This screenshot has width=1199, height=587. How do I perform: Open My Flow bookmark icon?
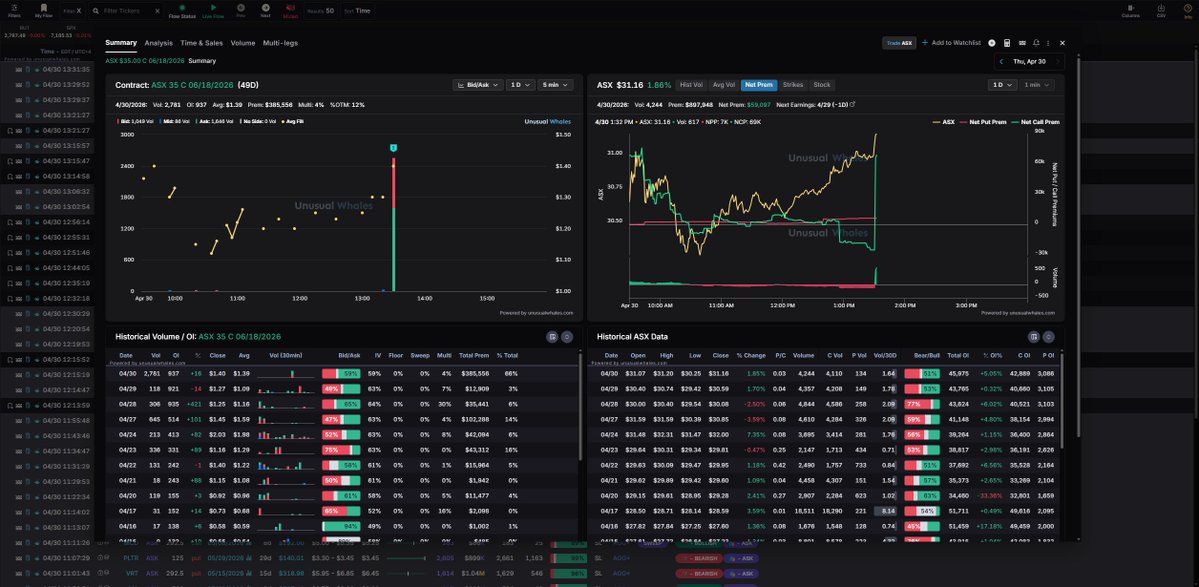(44, 10)
